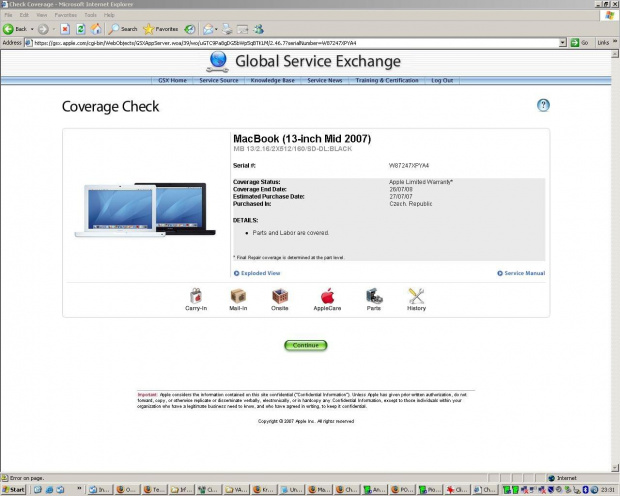Viewport: 620px width, 496px height.
Task: View repair History tools icon
Action: 417,296
